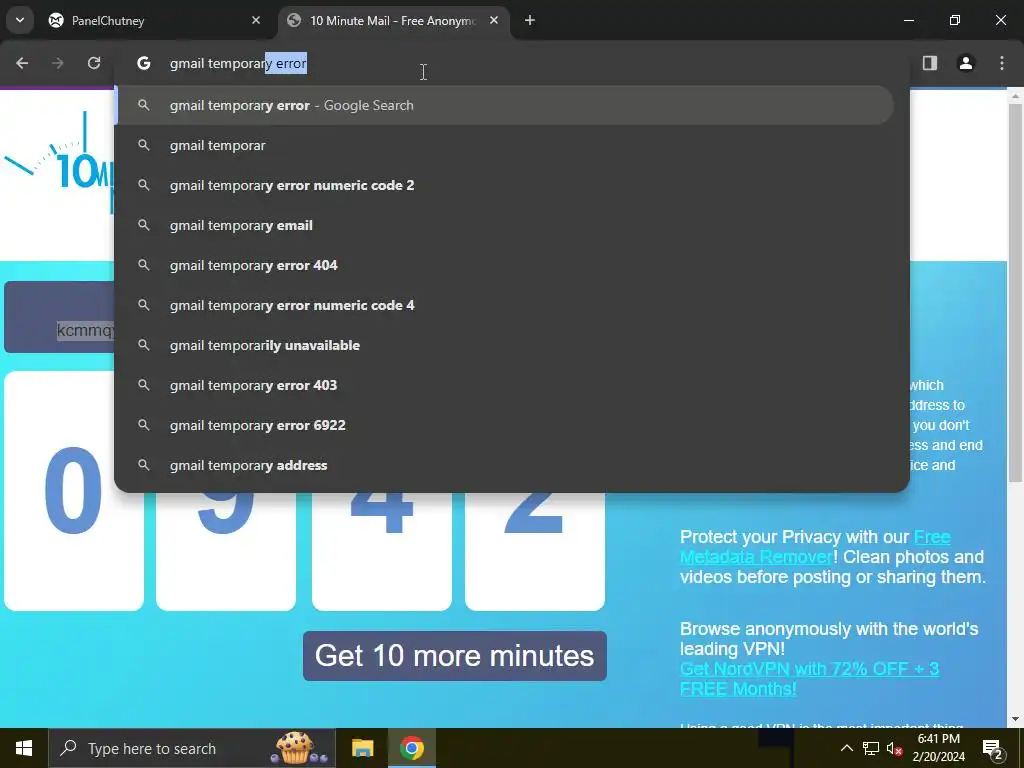Screen dimensions: 1024x768
Task: Open the Get NordVPN 72% OFF link
Action: click(x=809, y=679)
